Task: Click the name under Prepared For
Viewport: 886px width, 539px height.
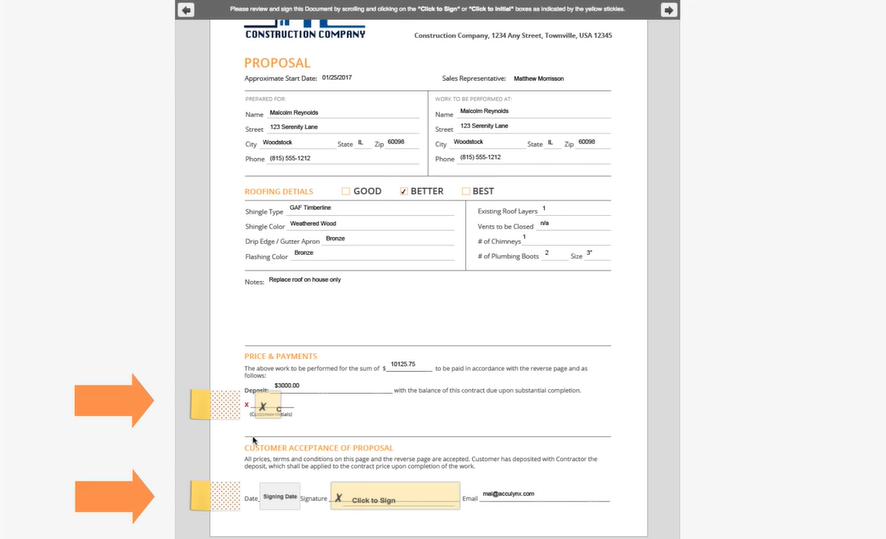Action: click(294, 112)
